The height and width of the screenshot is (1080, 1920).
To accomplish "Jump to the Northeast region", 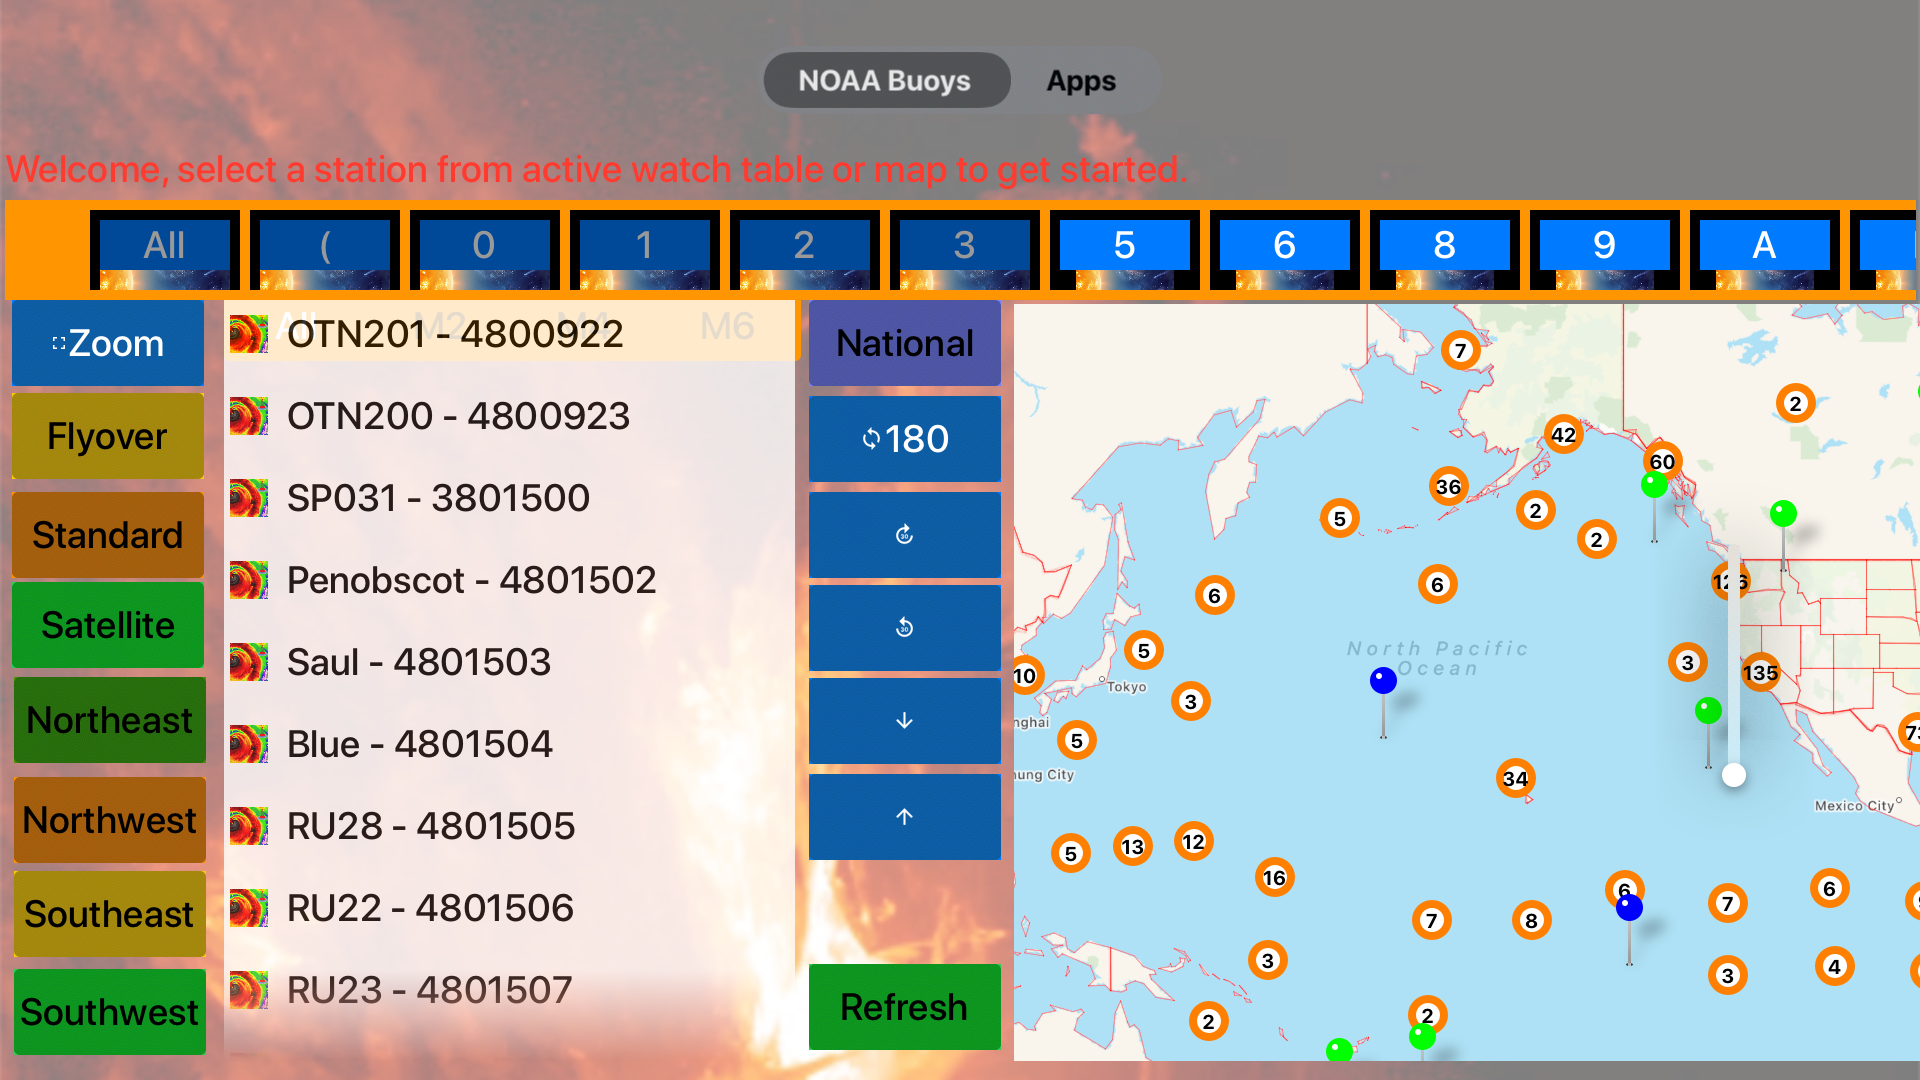I will point(110,720).
